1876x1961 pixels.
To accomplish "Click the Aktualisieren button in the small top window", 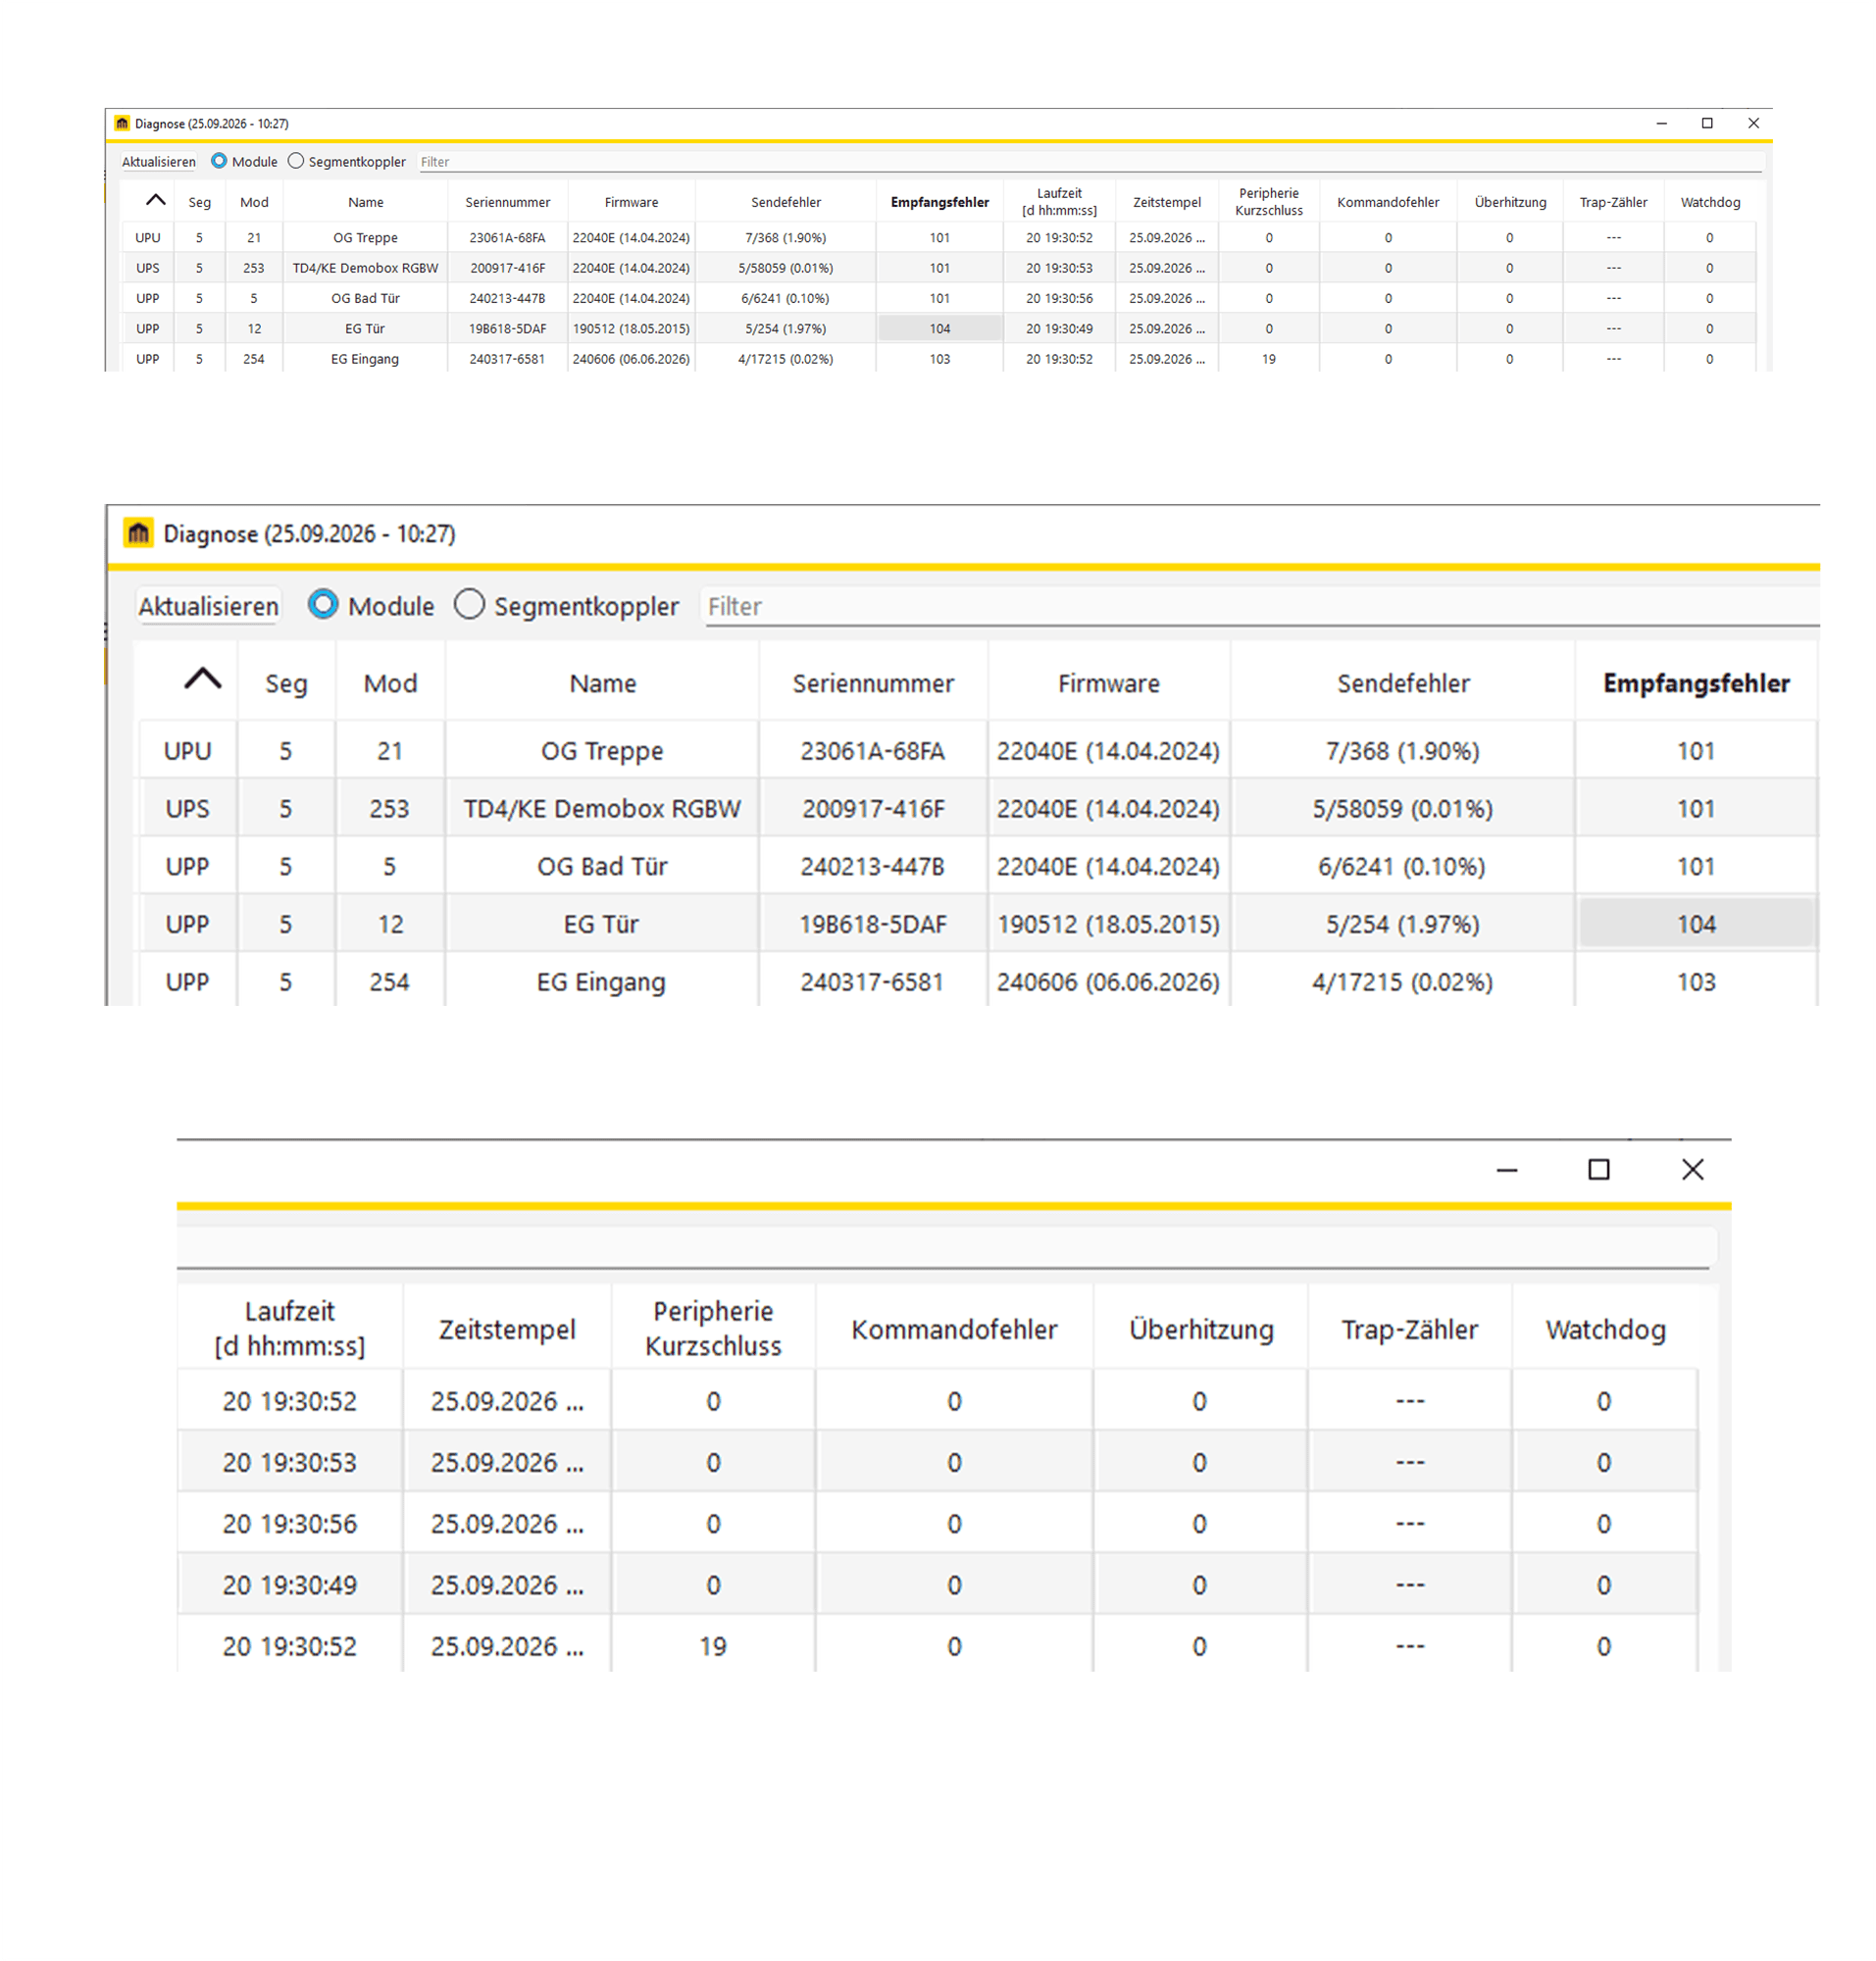I will point(159,162).
